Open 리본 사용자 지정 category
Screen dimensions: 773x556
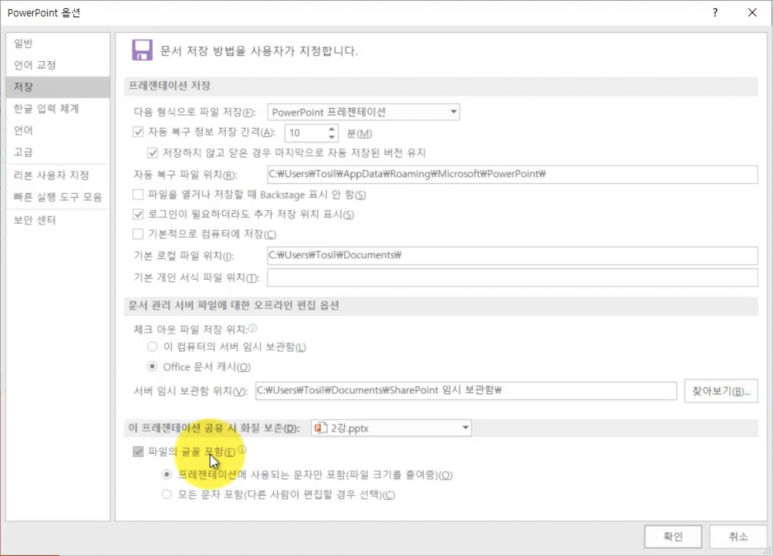click(58, 175)
